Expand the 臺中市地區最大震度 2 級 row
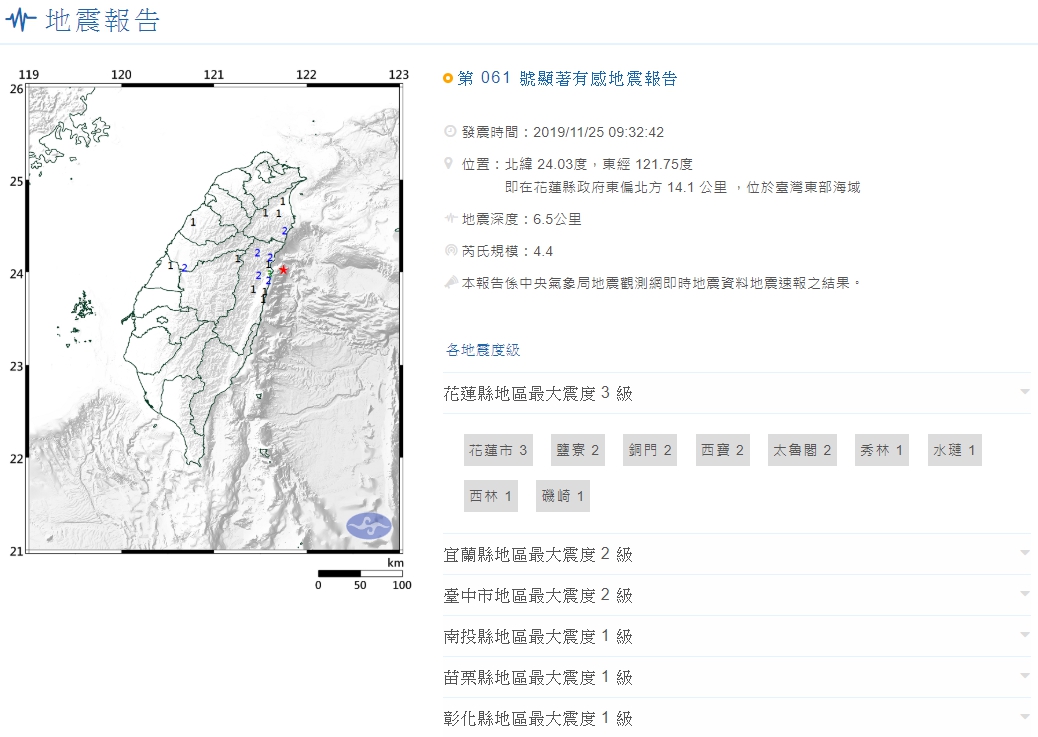 pos(1024,595)
